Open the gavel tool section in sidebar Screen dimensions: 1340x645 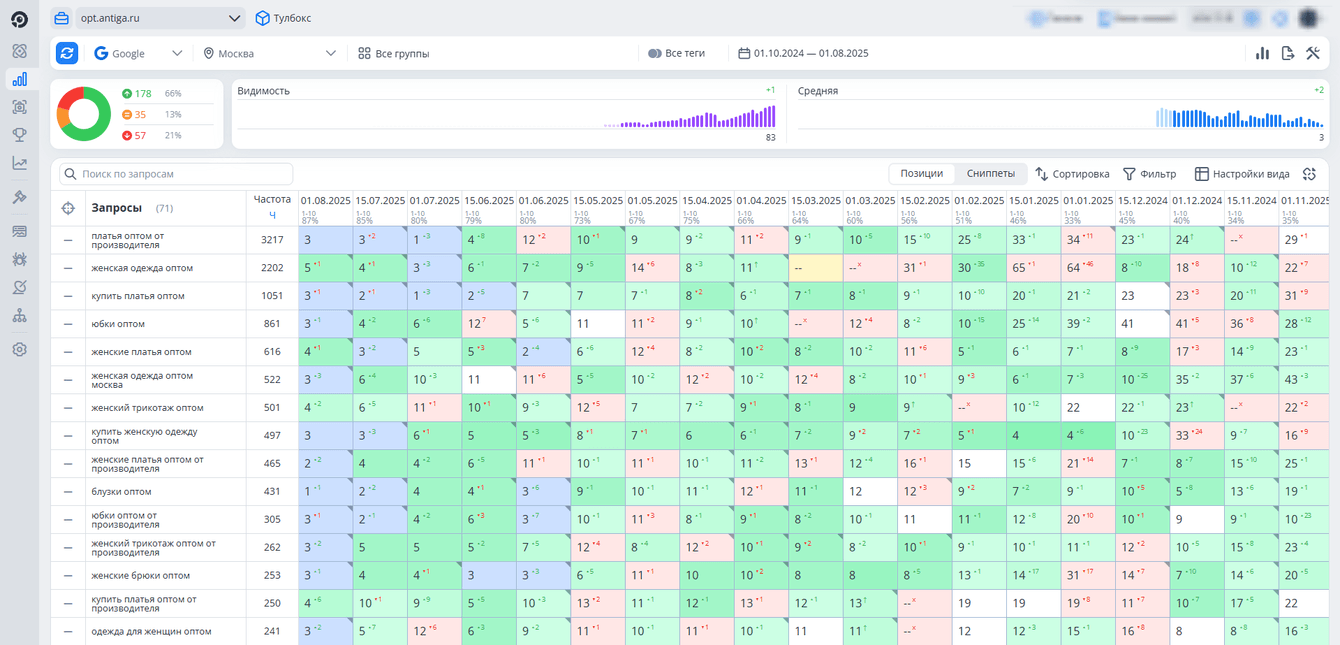(19, 198)
